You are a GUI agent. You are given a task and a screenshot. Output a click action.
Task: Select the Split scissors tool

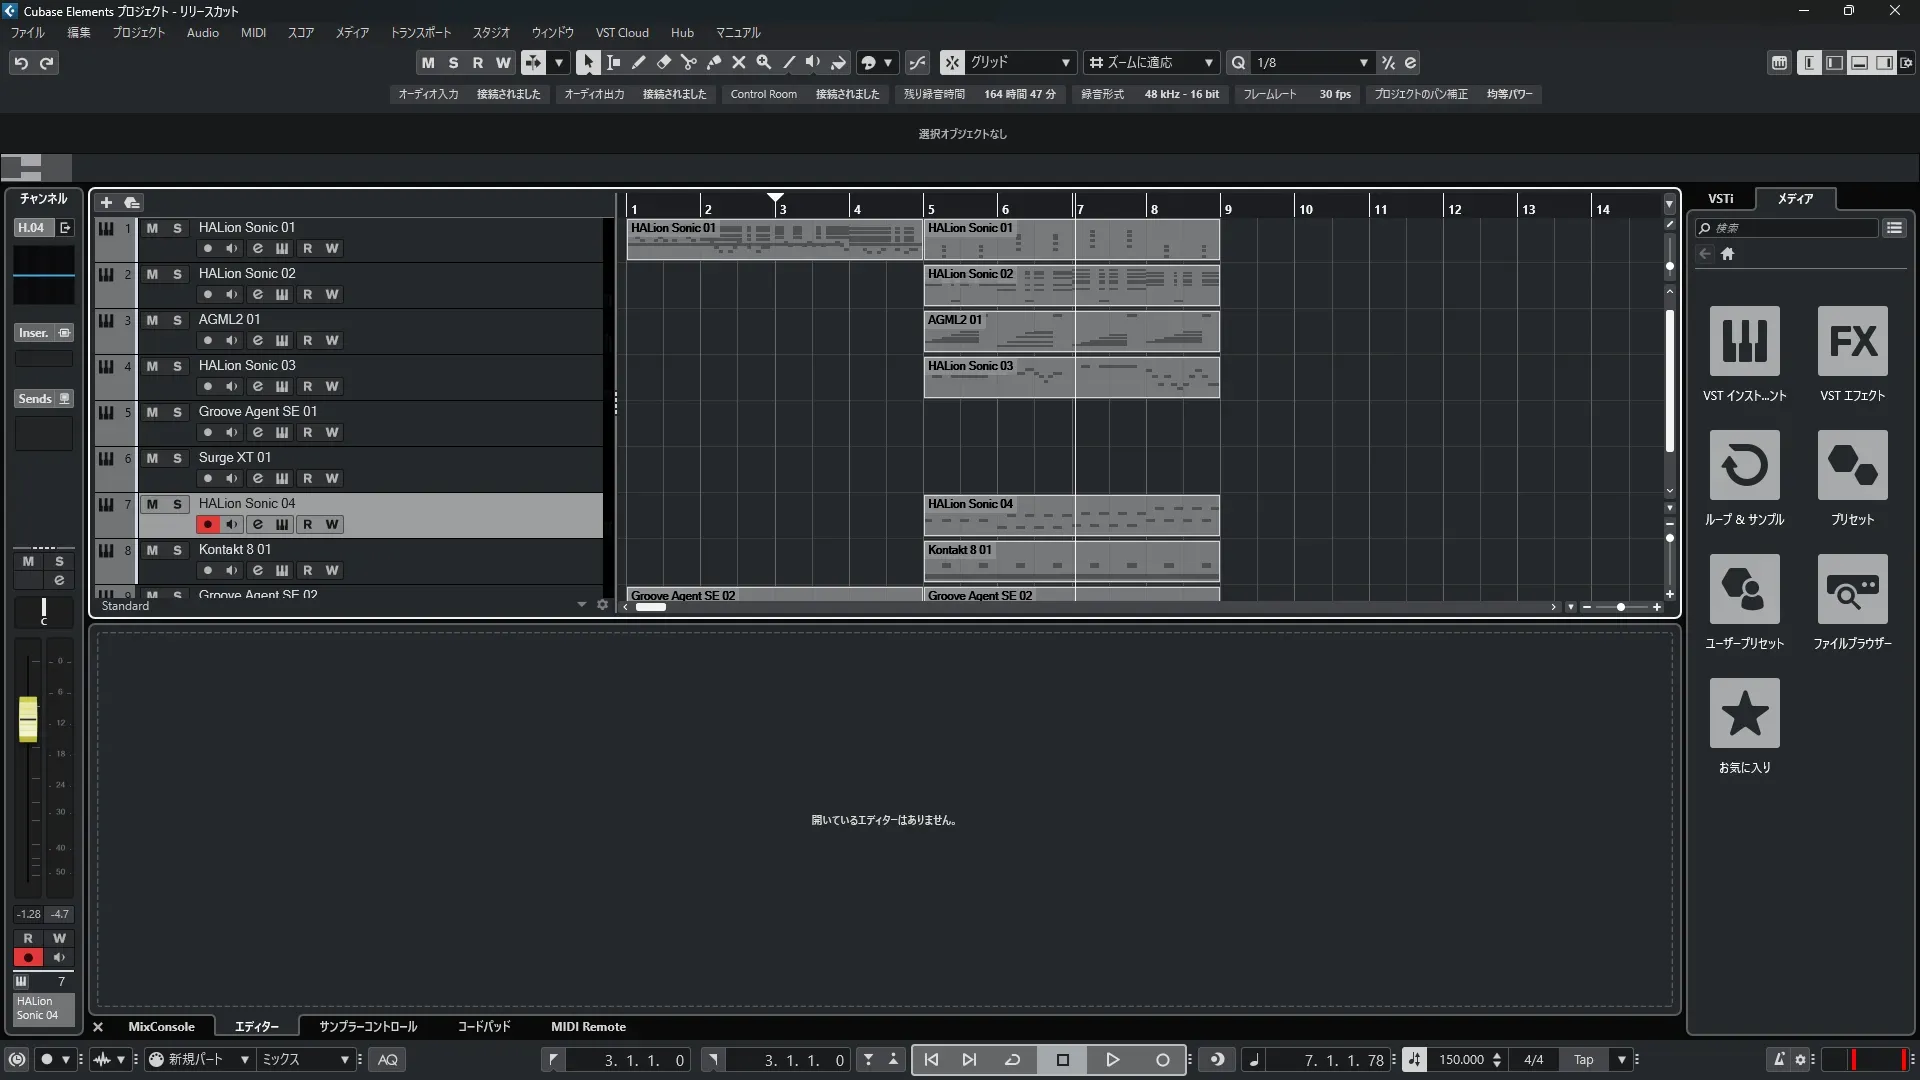click(688, 62)
